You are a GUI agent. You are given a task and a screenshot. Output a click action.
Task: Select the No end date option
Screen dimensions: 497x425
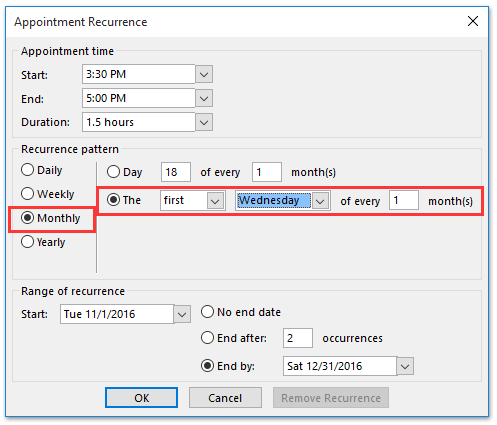(241, 312)
